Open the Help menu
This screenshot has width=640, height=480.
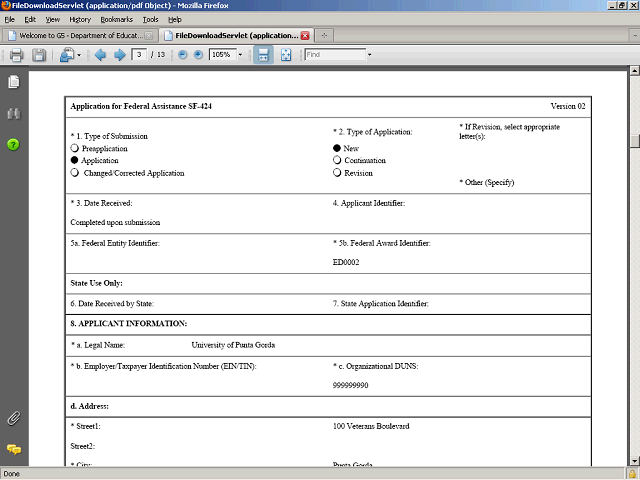click(175, 19)
